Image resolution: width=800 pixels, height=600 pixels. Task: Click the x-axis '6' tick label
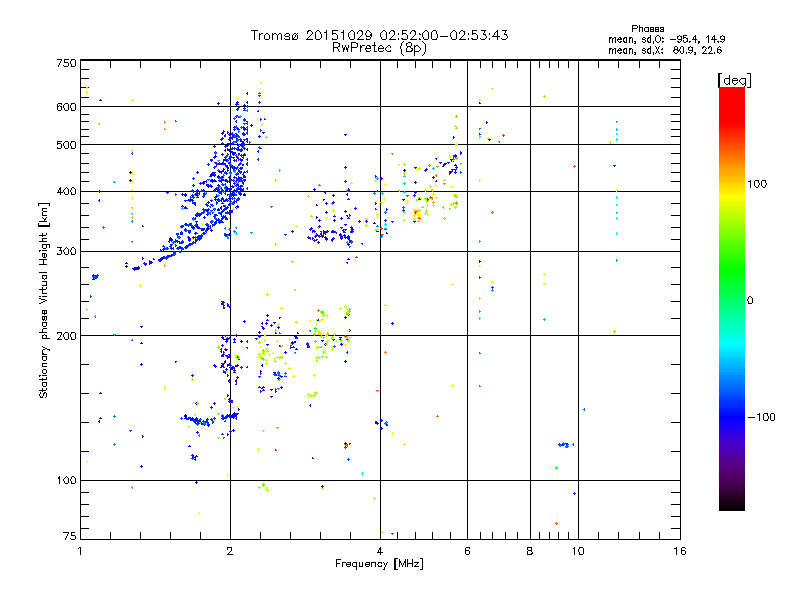(x=467, y=551)
